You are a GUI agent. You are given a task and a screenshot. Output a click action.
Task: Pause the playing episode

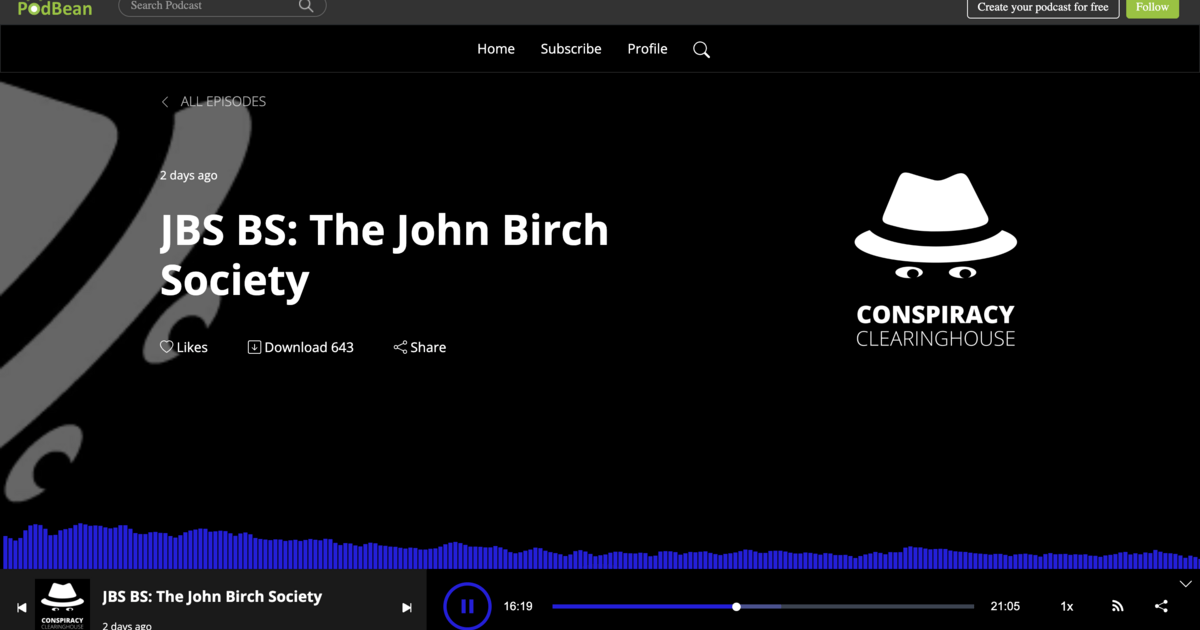coord(467,606)
